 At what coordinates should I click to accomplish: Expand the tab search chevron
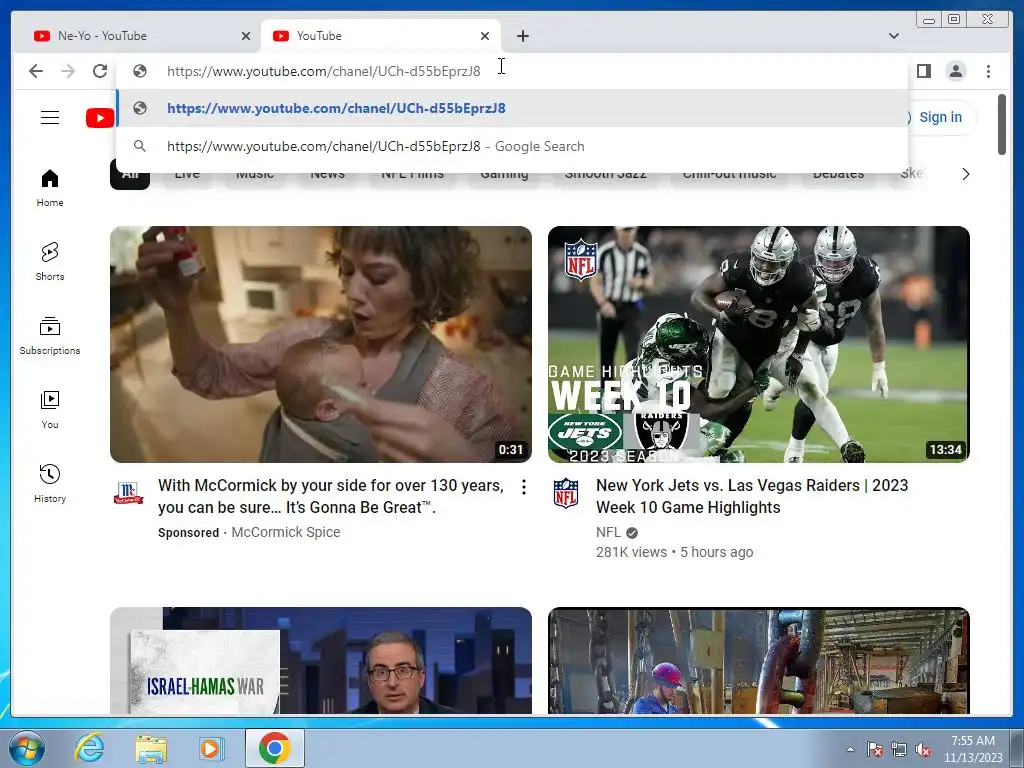893,36
